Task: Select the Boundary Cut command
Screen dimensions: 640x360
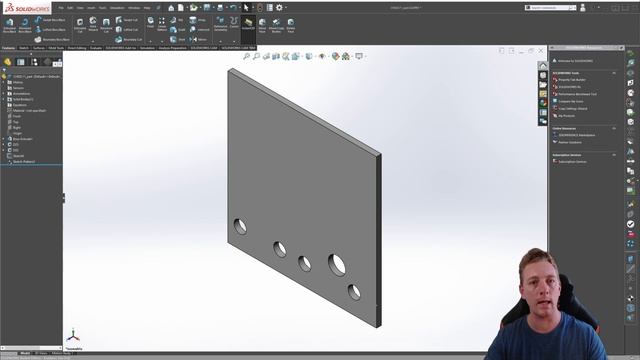Action: click(x=129, y=40)
